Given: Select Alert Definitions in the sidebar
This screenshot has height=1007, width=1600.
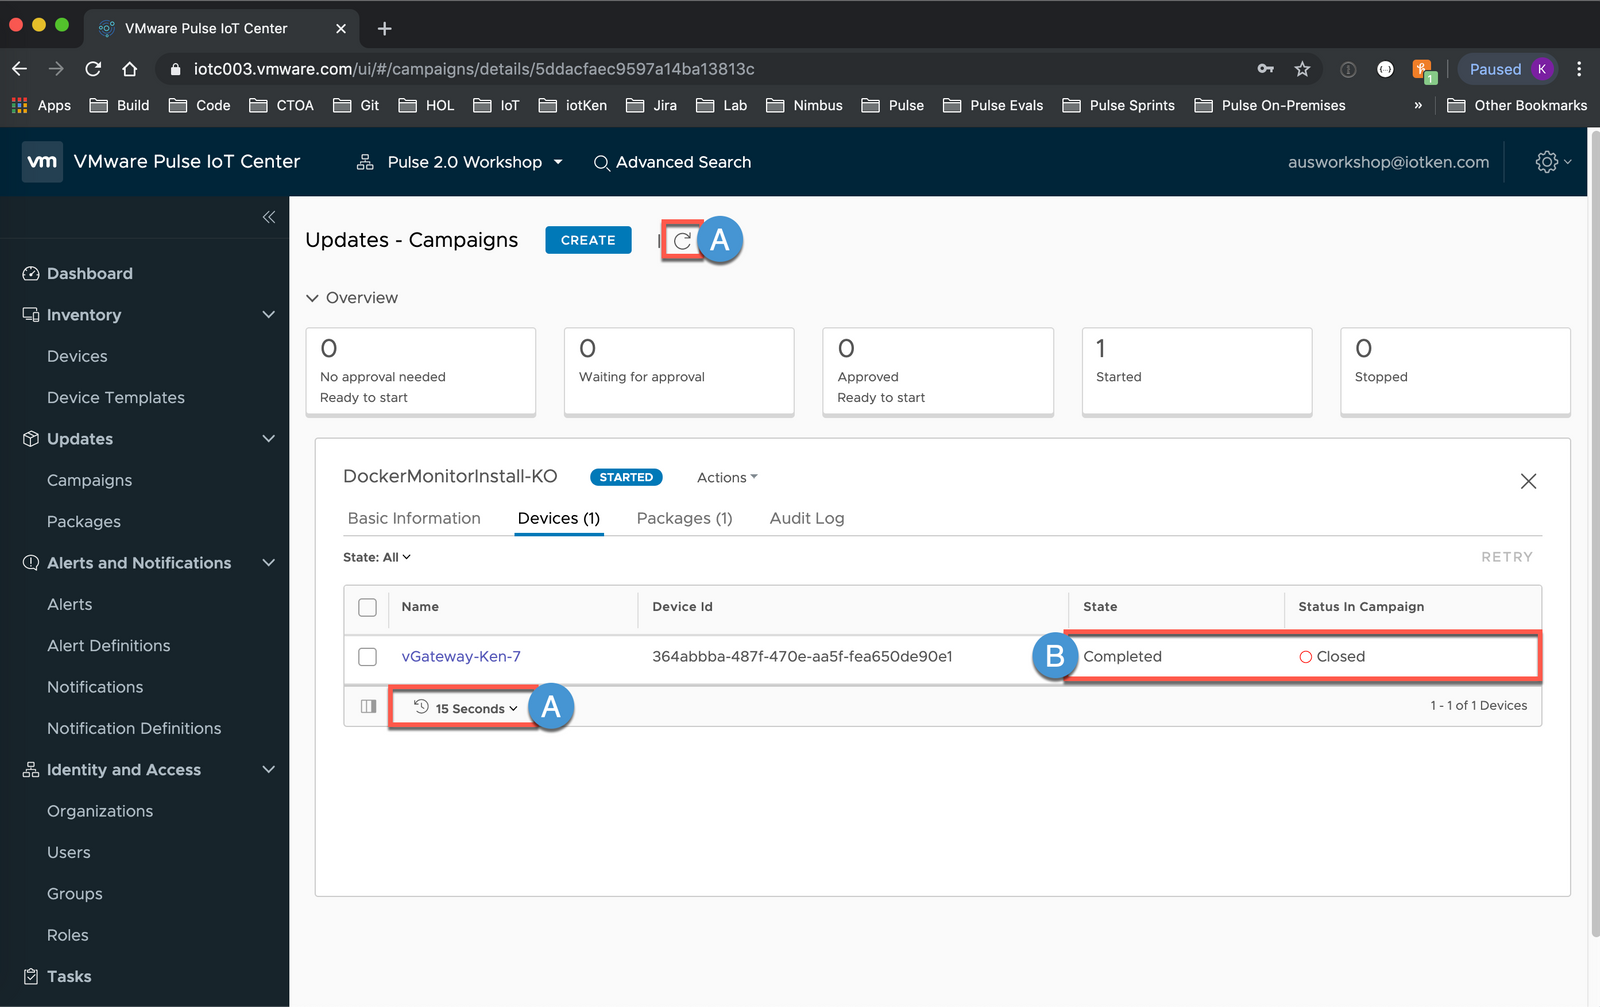Looking at the screenshot, I should coord(109,646).
